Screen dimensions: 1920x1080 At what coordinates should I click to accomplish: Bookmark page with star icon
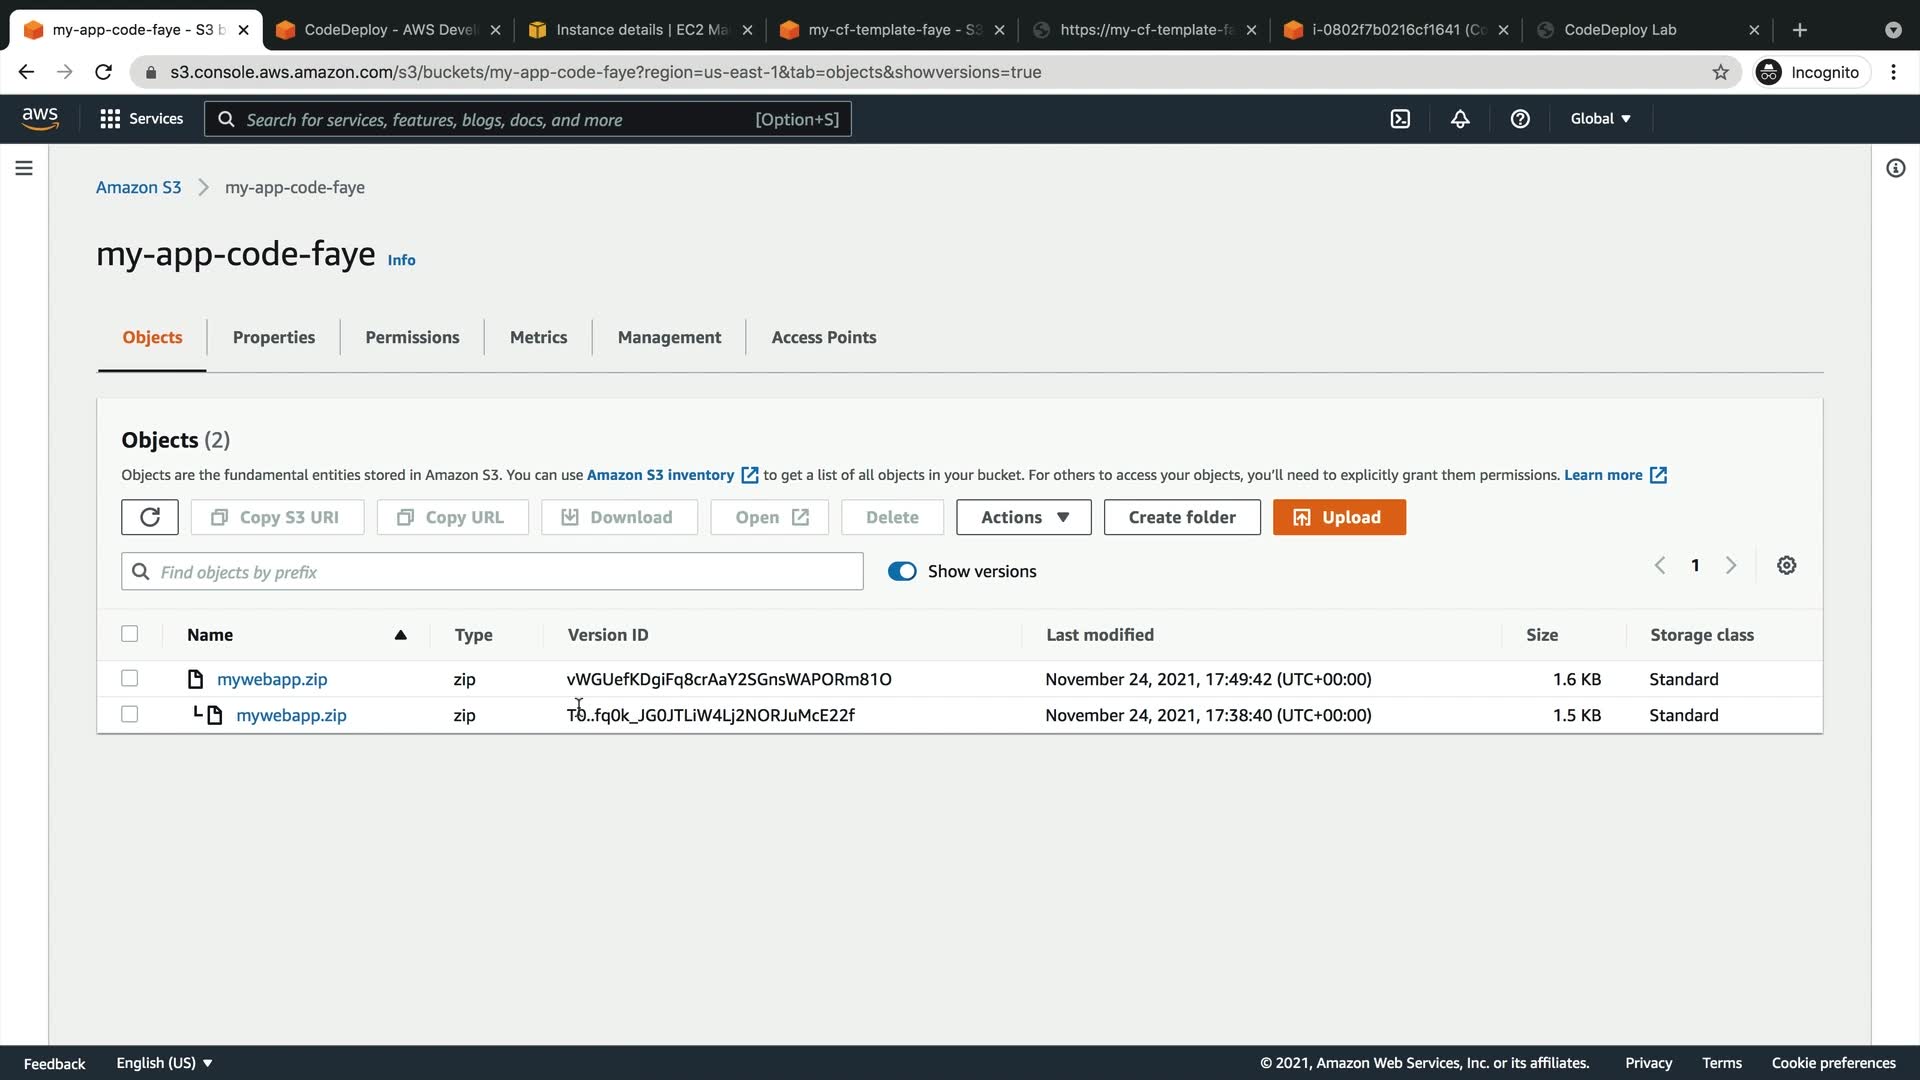pyautogui.click(x=1720, y=72)
